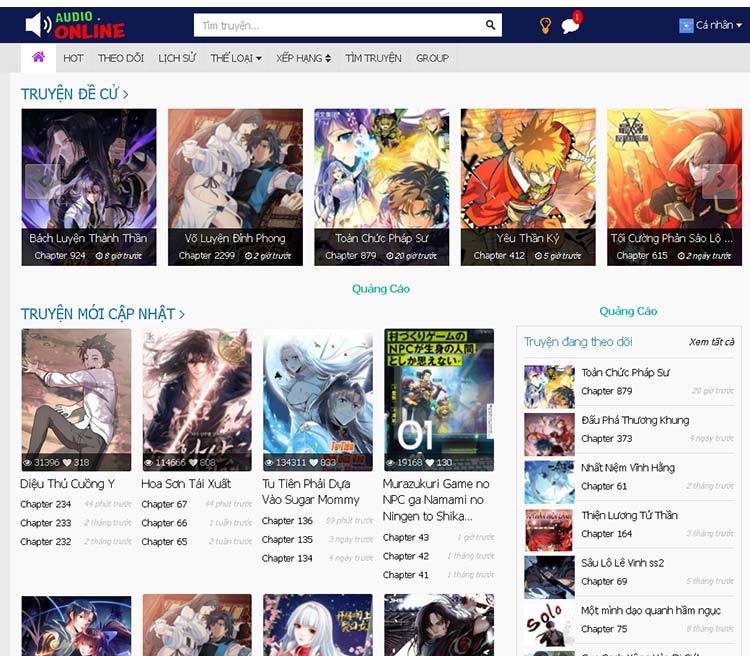Open the Truyện Mới Cập Nhật heading link

[102, 314]
